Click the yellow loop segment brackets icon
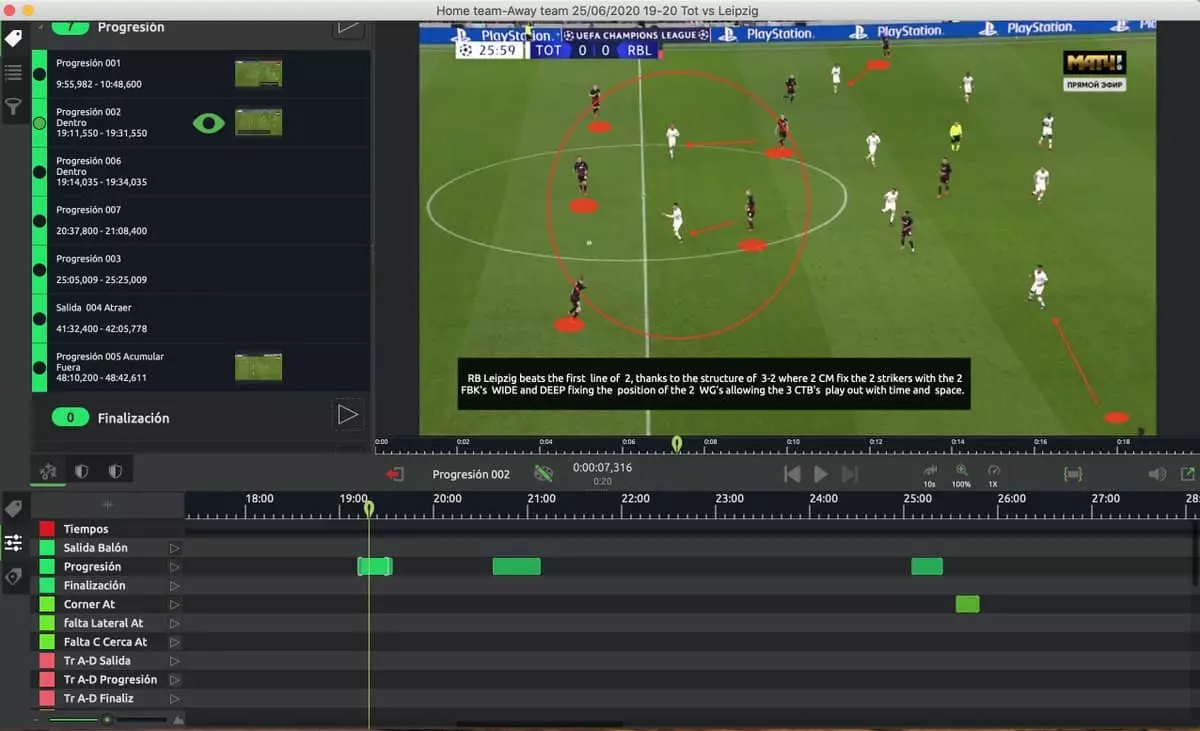Viewport: 1200px width, 731px height. 1073,474
